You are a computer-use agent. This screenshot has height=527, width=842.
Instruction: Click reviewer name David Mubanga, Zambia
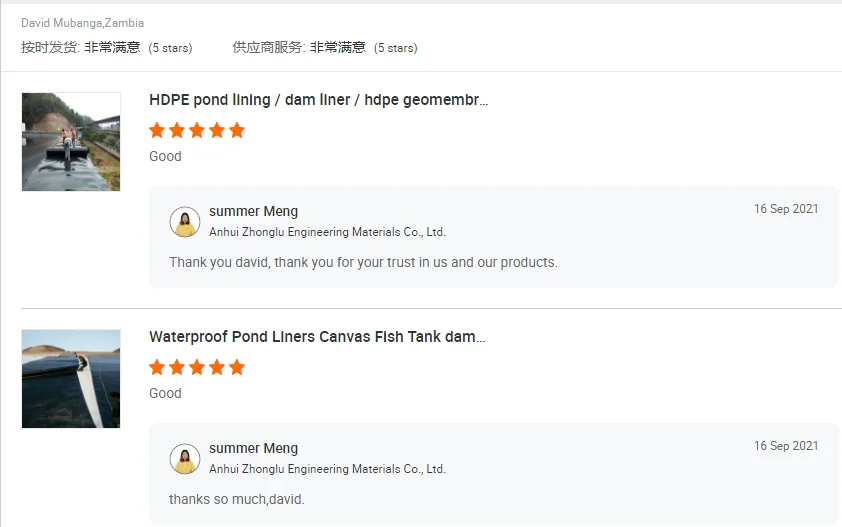click(82, 23)
